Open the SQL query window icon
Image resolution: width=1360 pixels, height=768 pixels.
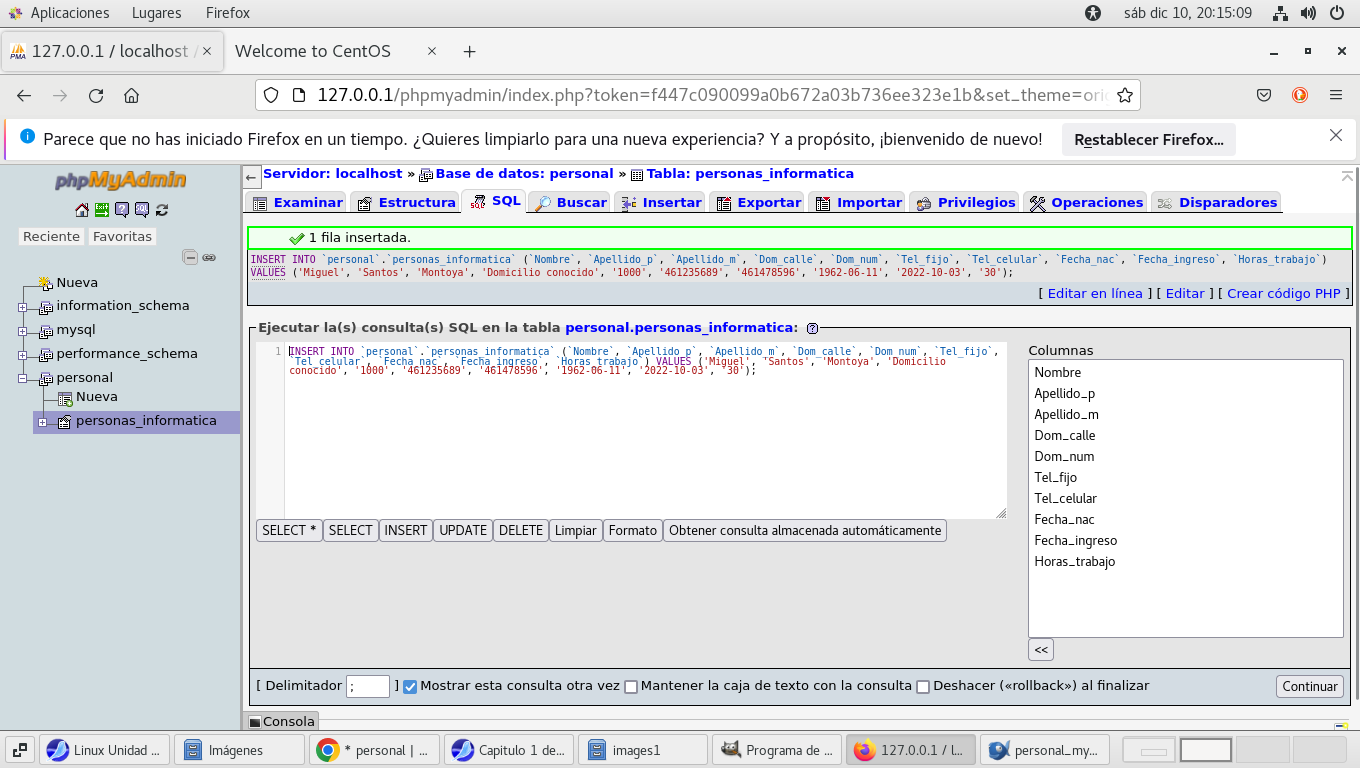(142, 210)
